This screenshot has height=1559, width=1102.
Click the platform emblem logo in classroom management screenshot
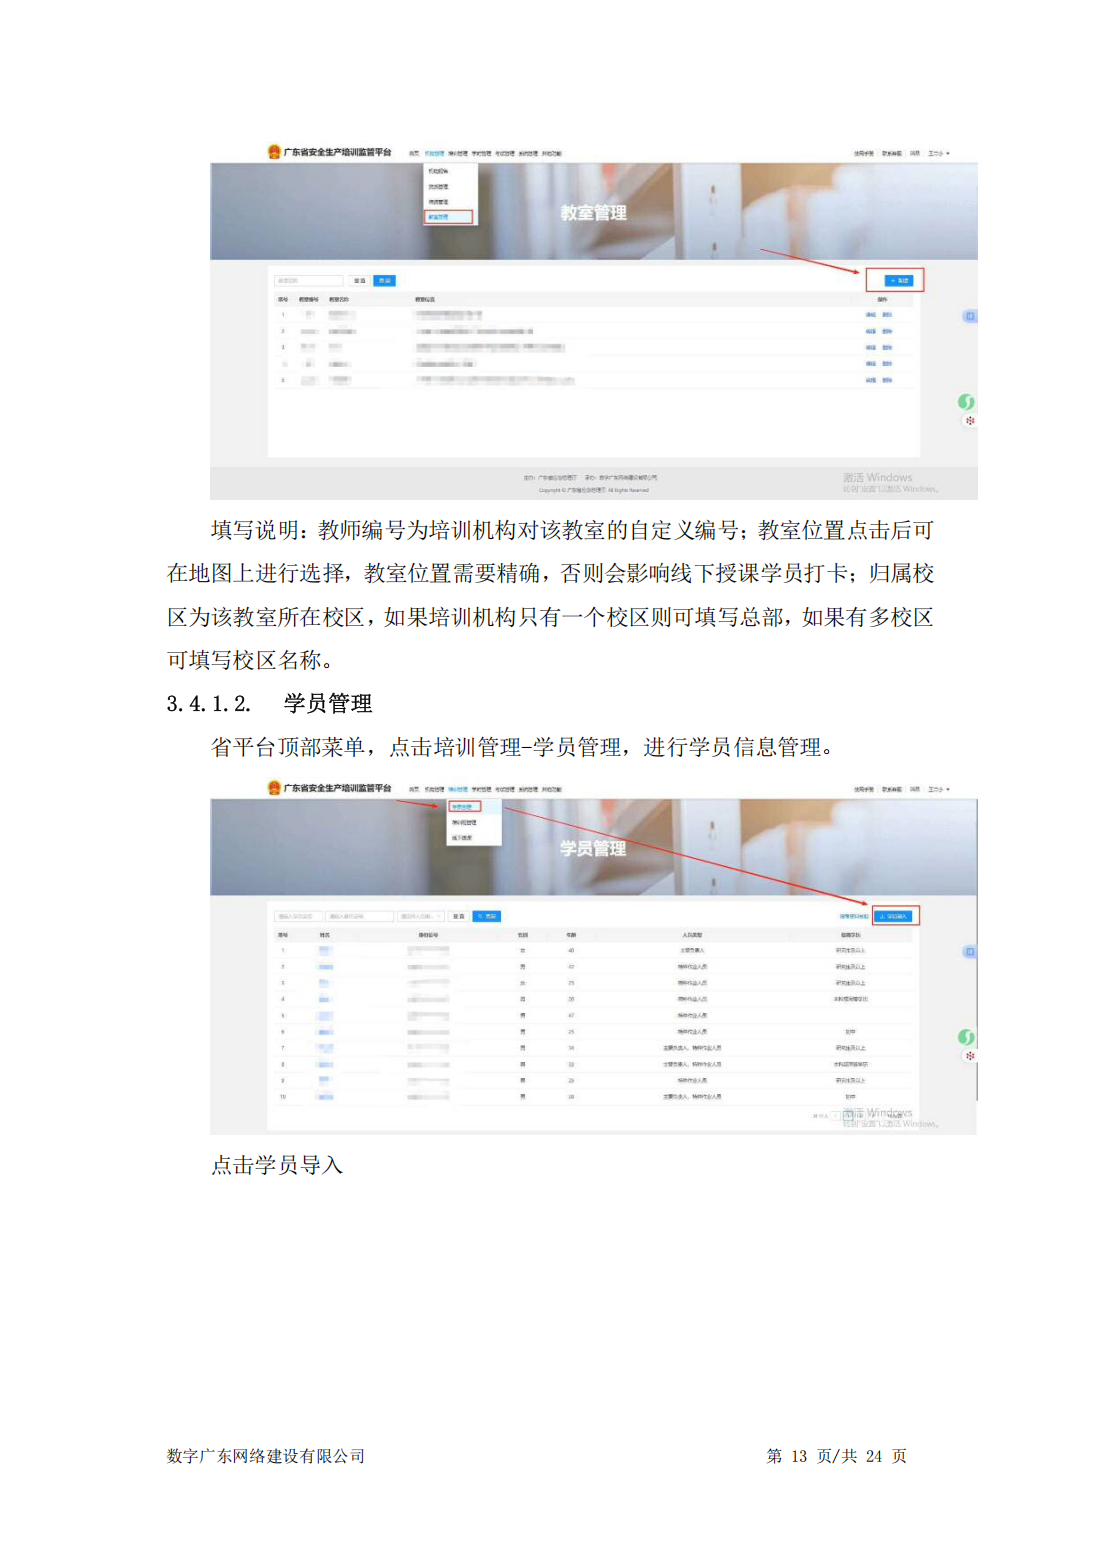tap(274, 152)
